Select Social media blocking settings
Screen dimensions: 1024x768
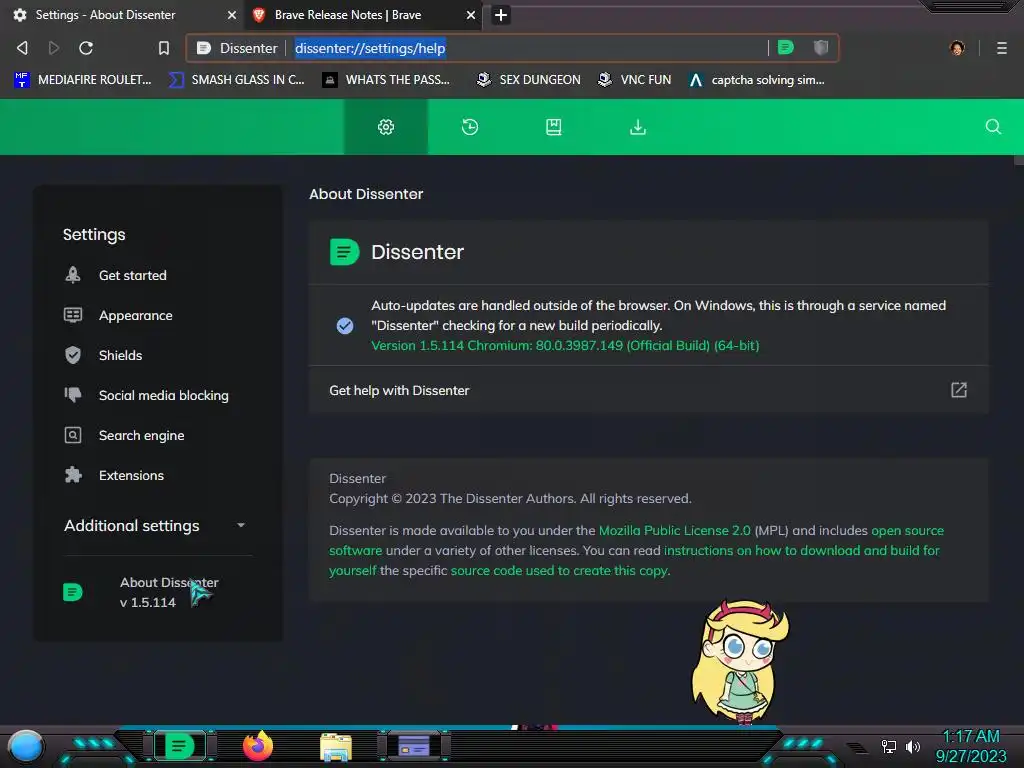click(163, 395)
